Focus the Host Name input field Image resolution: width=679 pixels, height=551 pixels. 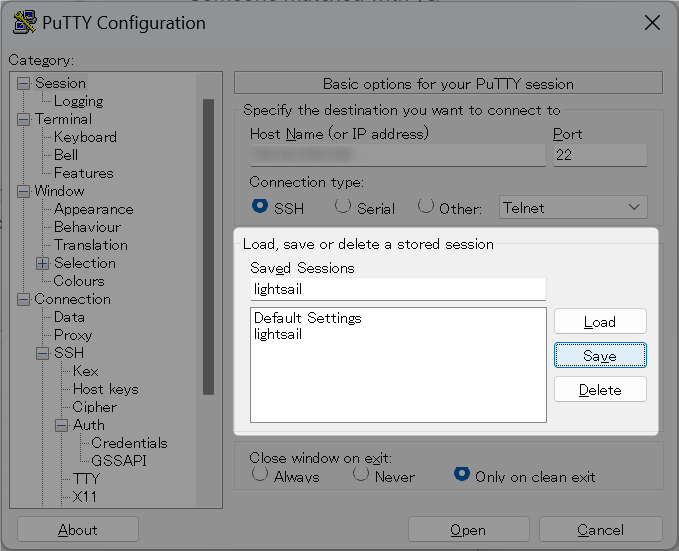coord(398,155)
